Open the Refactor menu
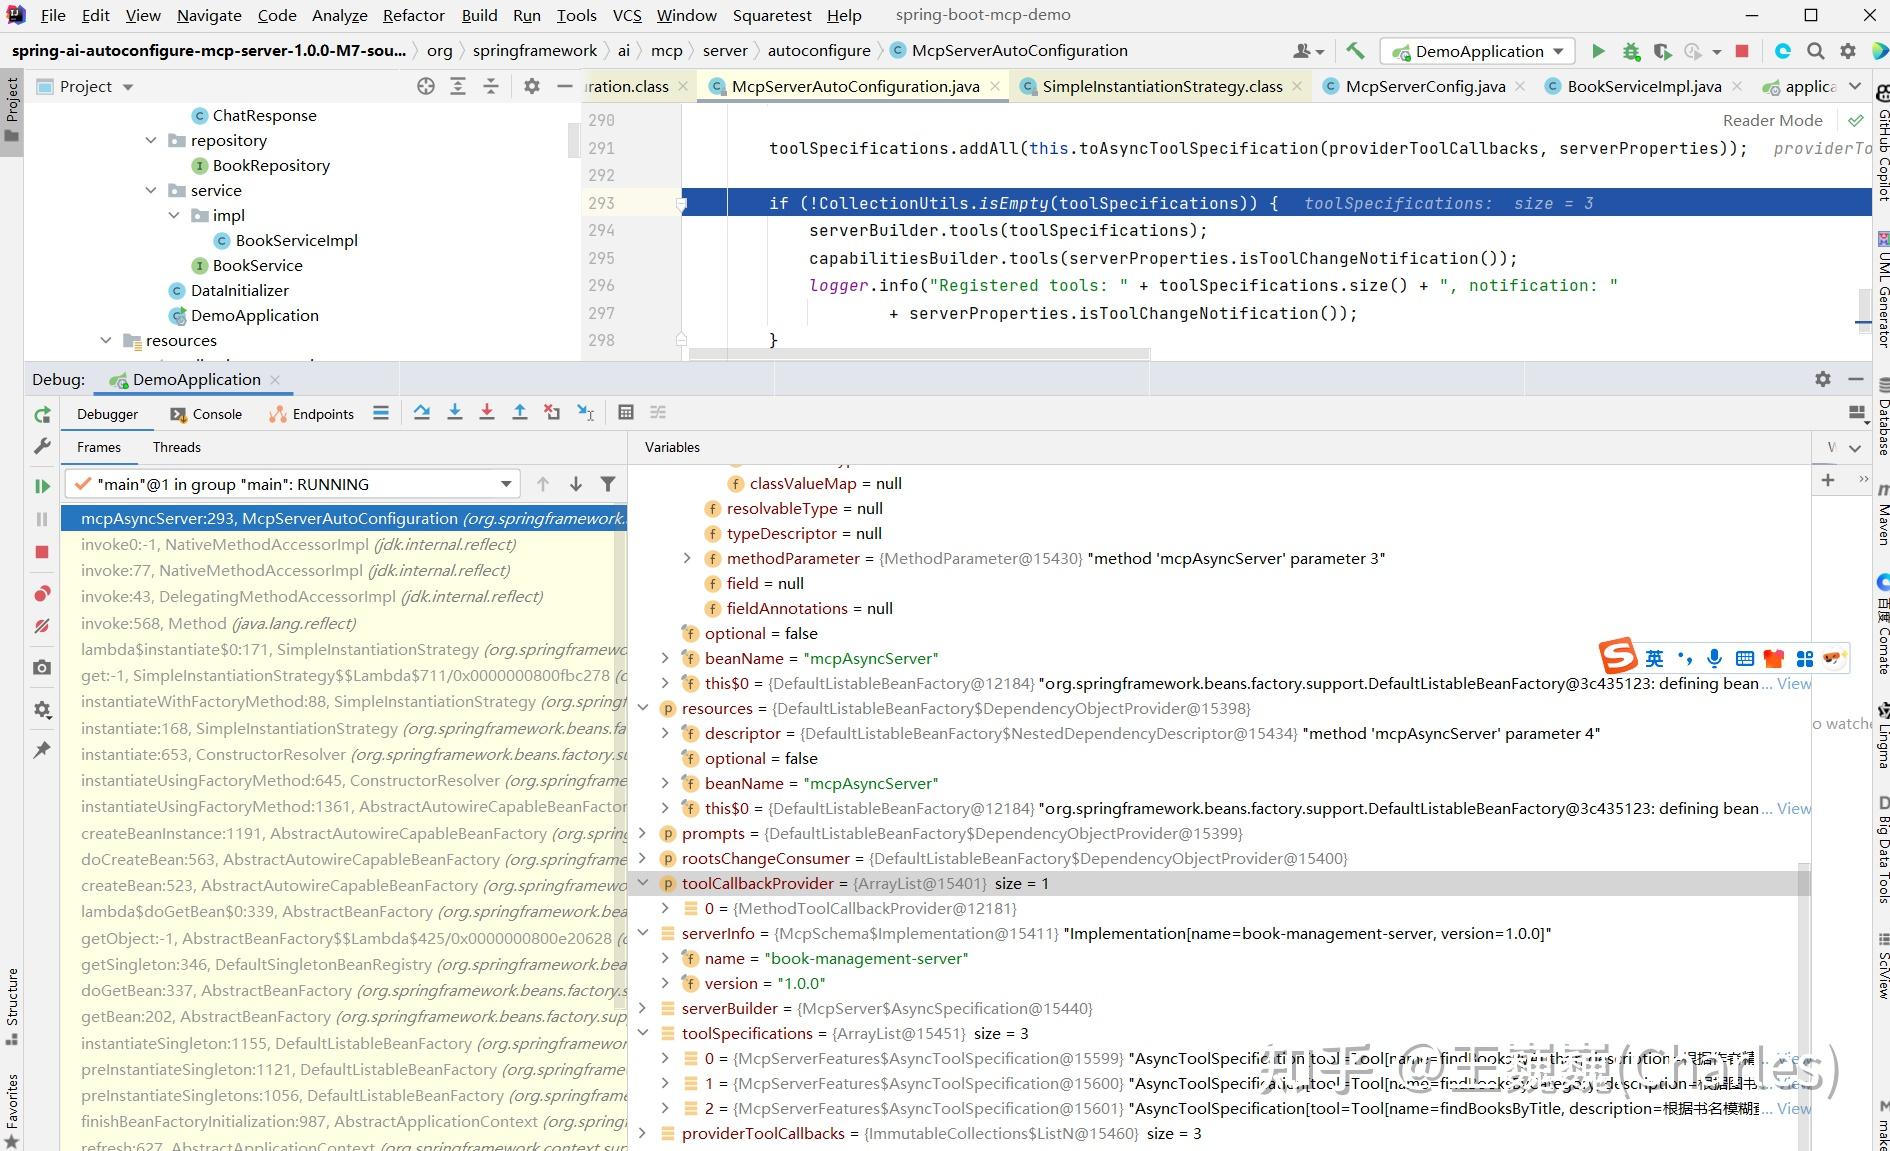 [x=413, y=15]
